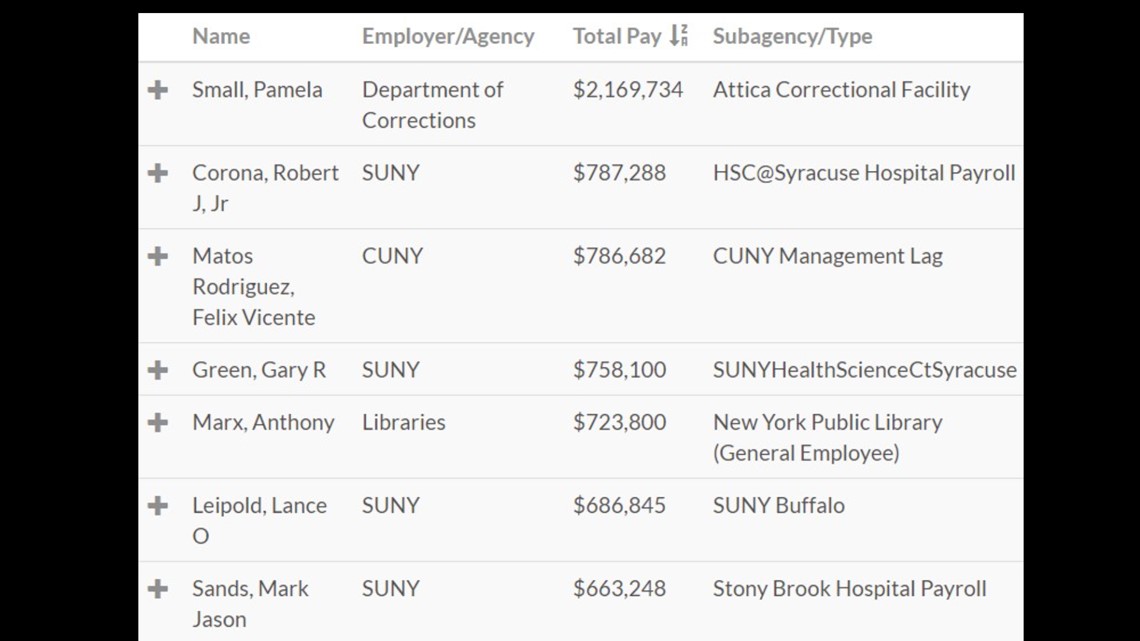Image resolution: width=1140 pixels, height=641 pixels.
Task: Expand the Small, Pamela row
Action: coord(158,90)
